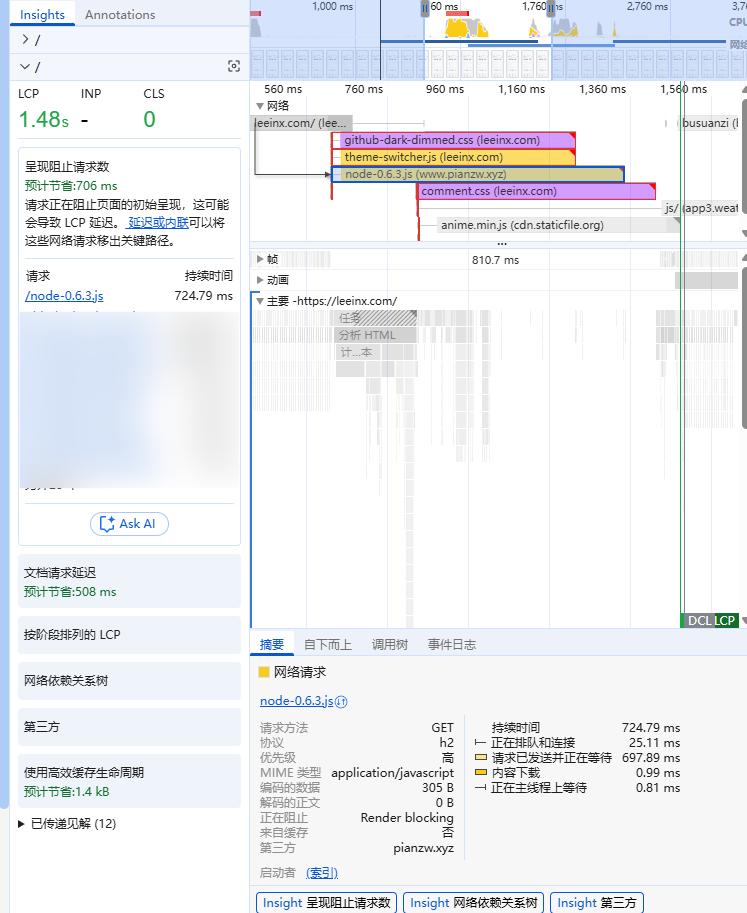Viewport: 747px width, 913px height.
Task: Expand the 帧 frames track
Action: [261, 260]
